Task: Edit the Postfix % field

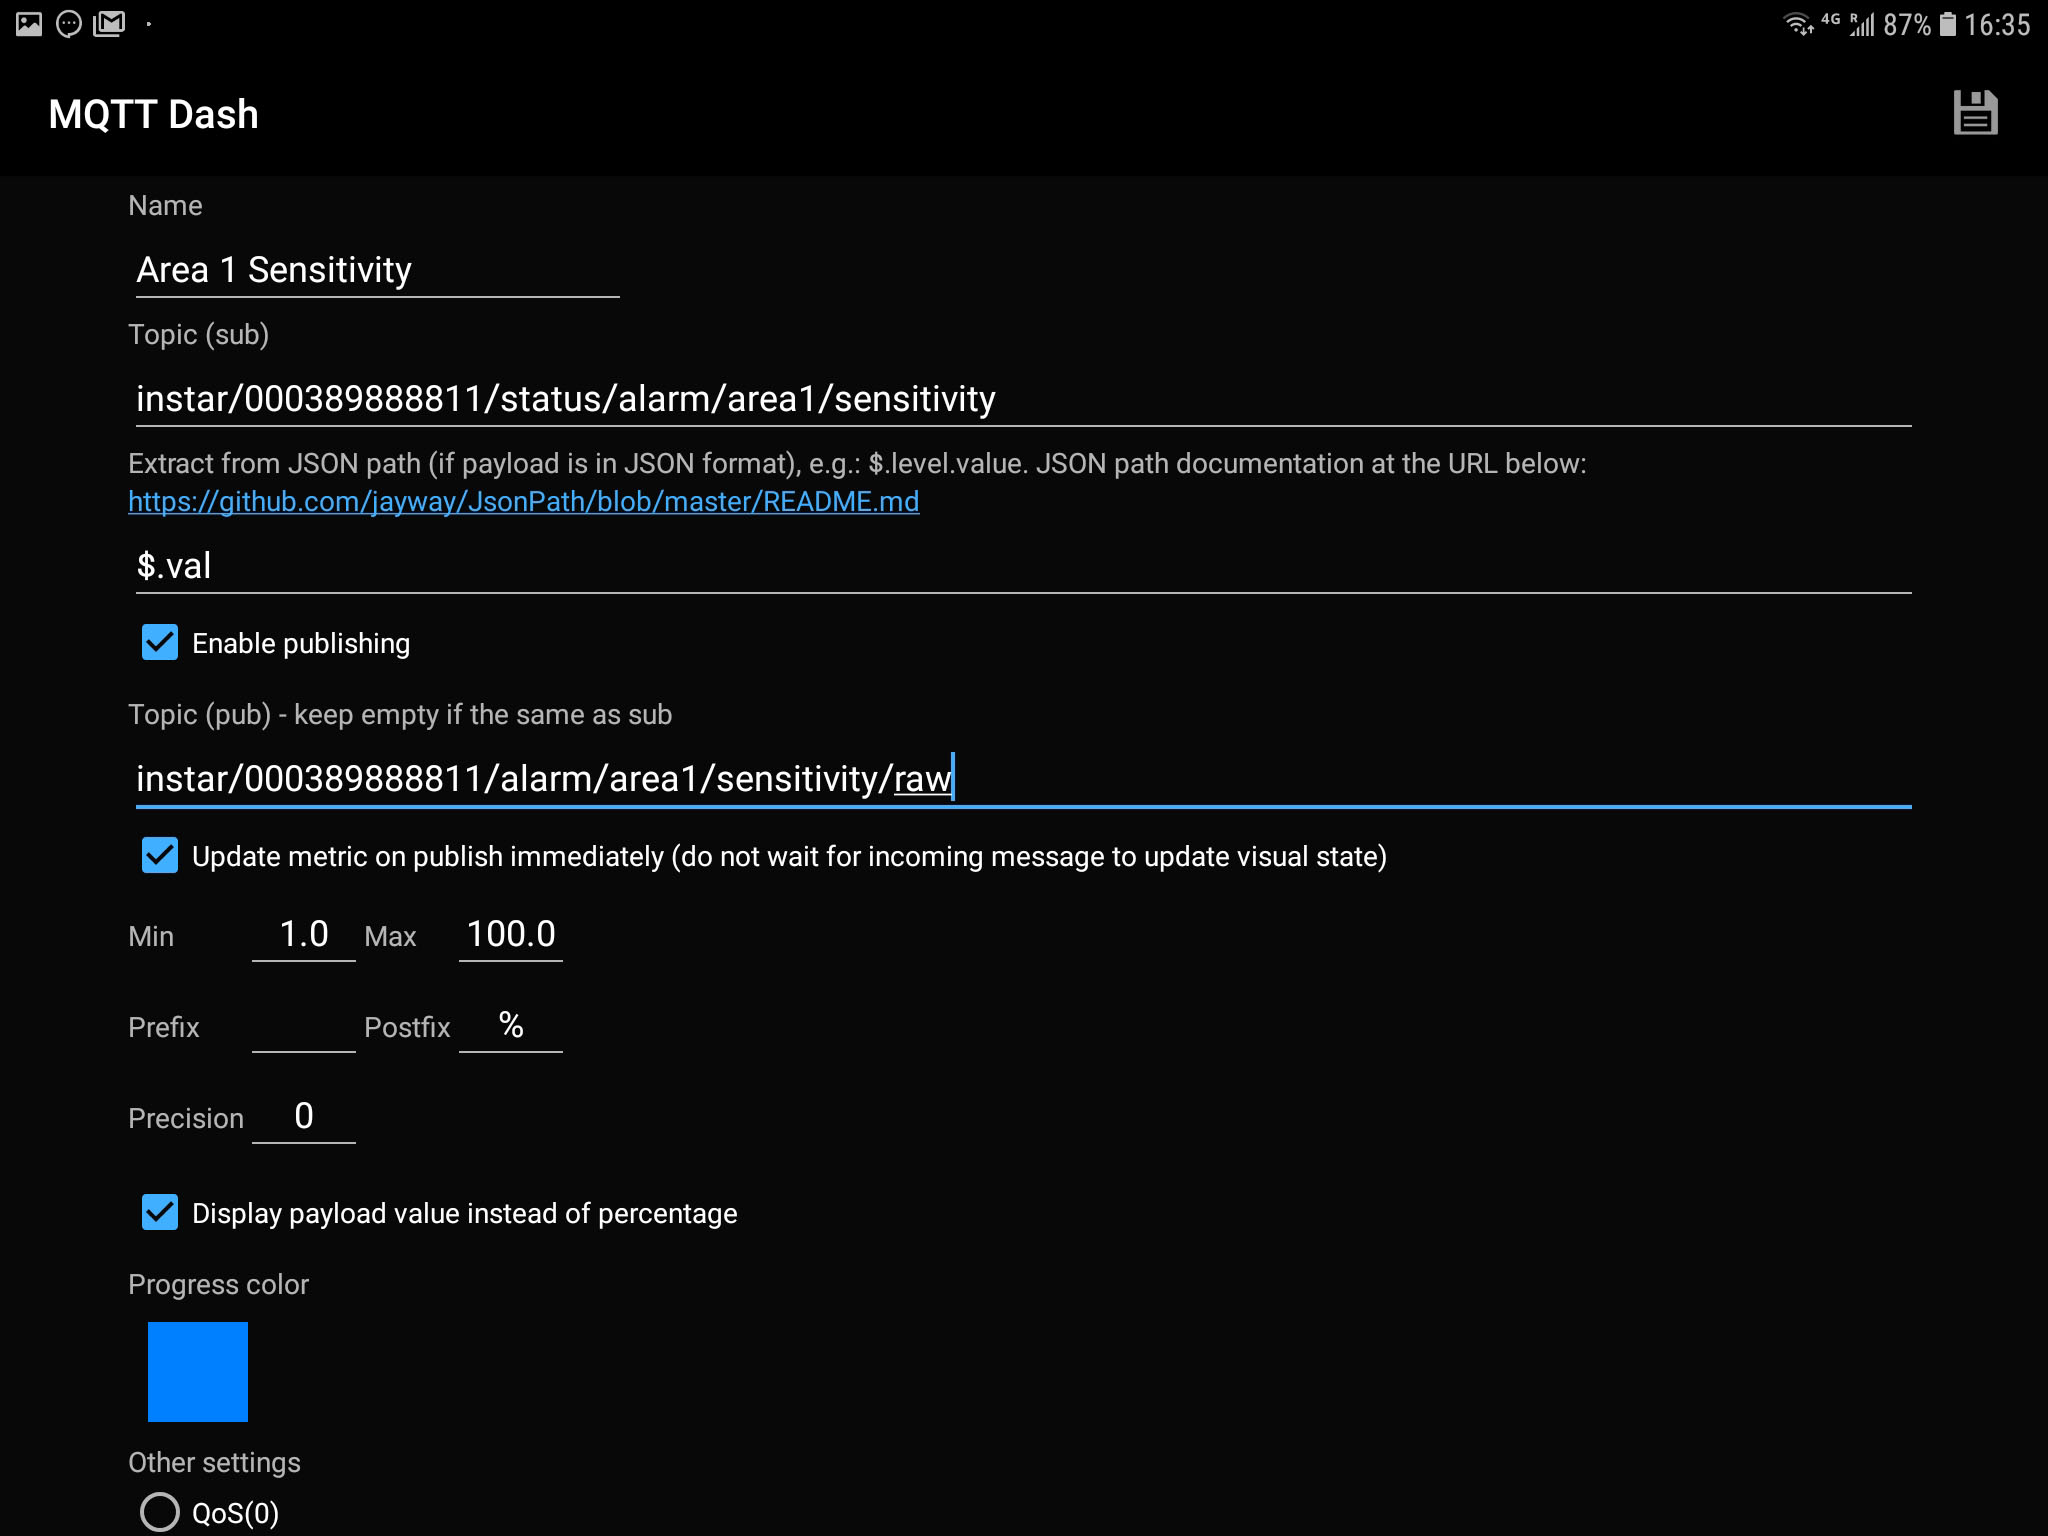Action: pos(511,1025)
